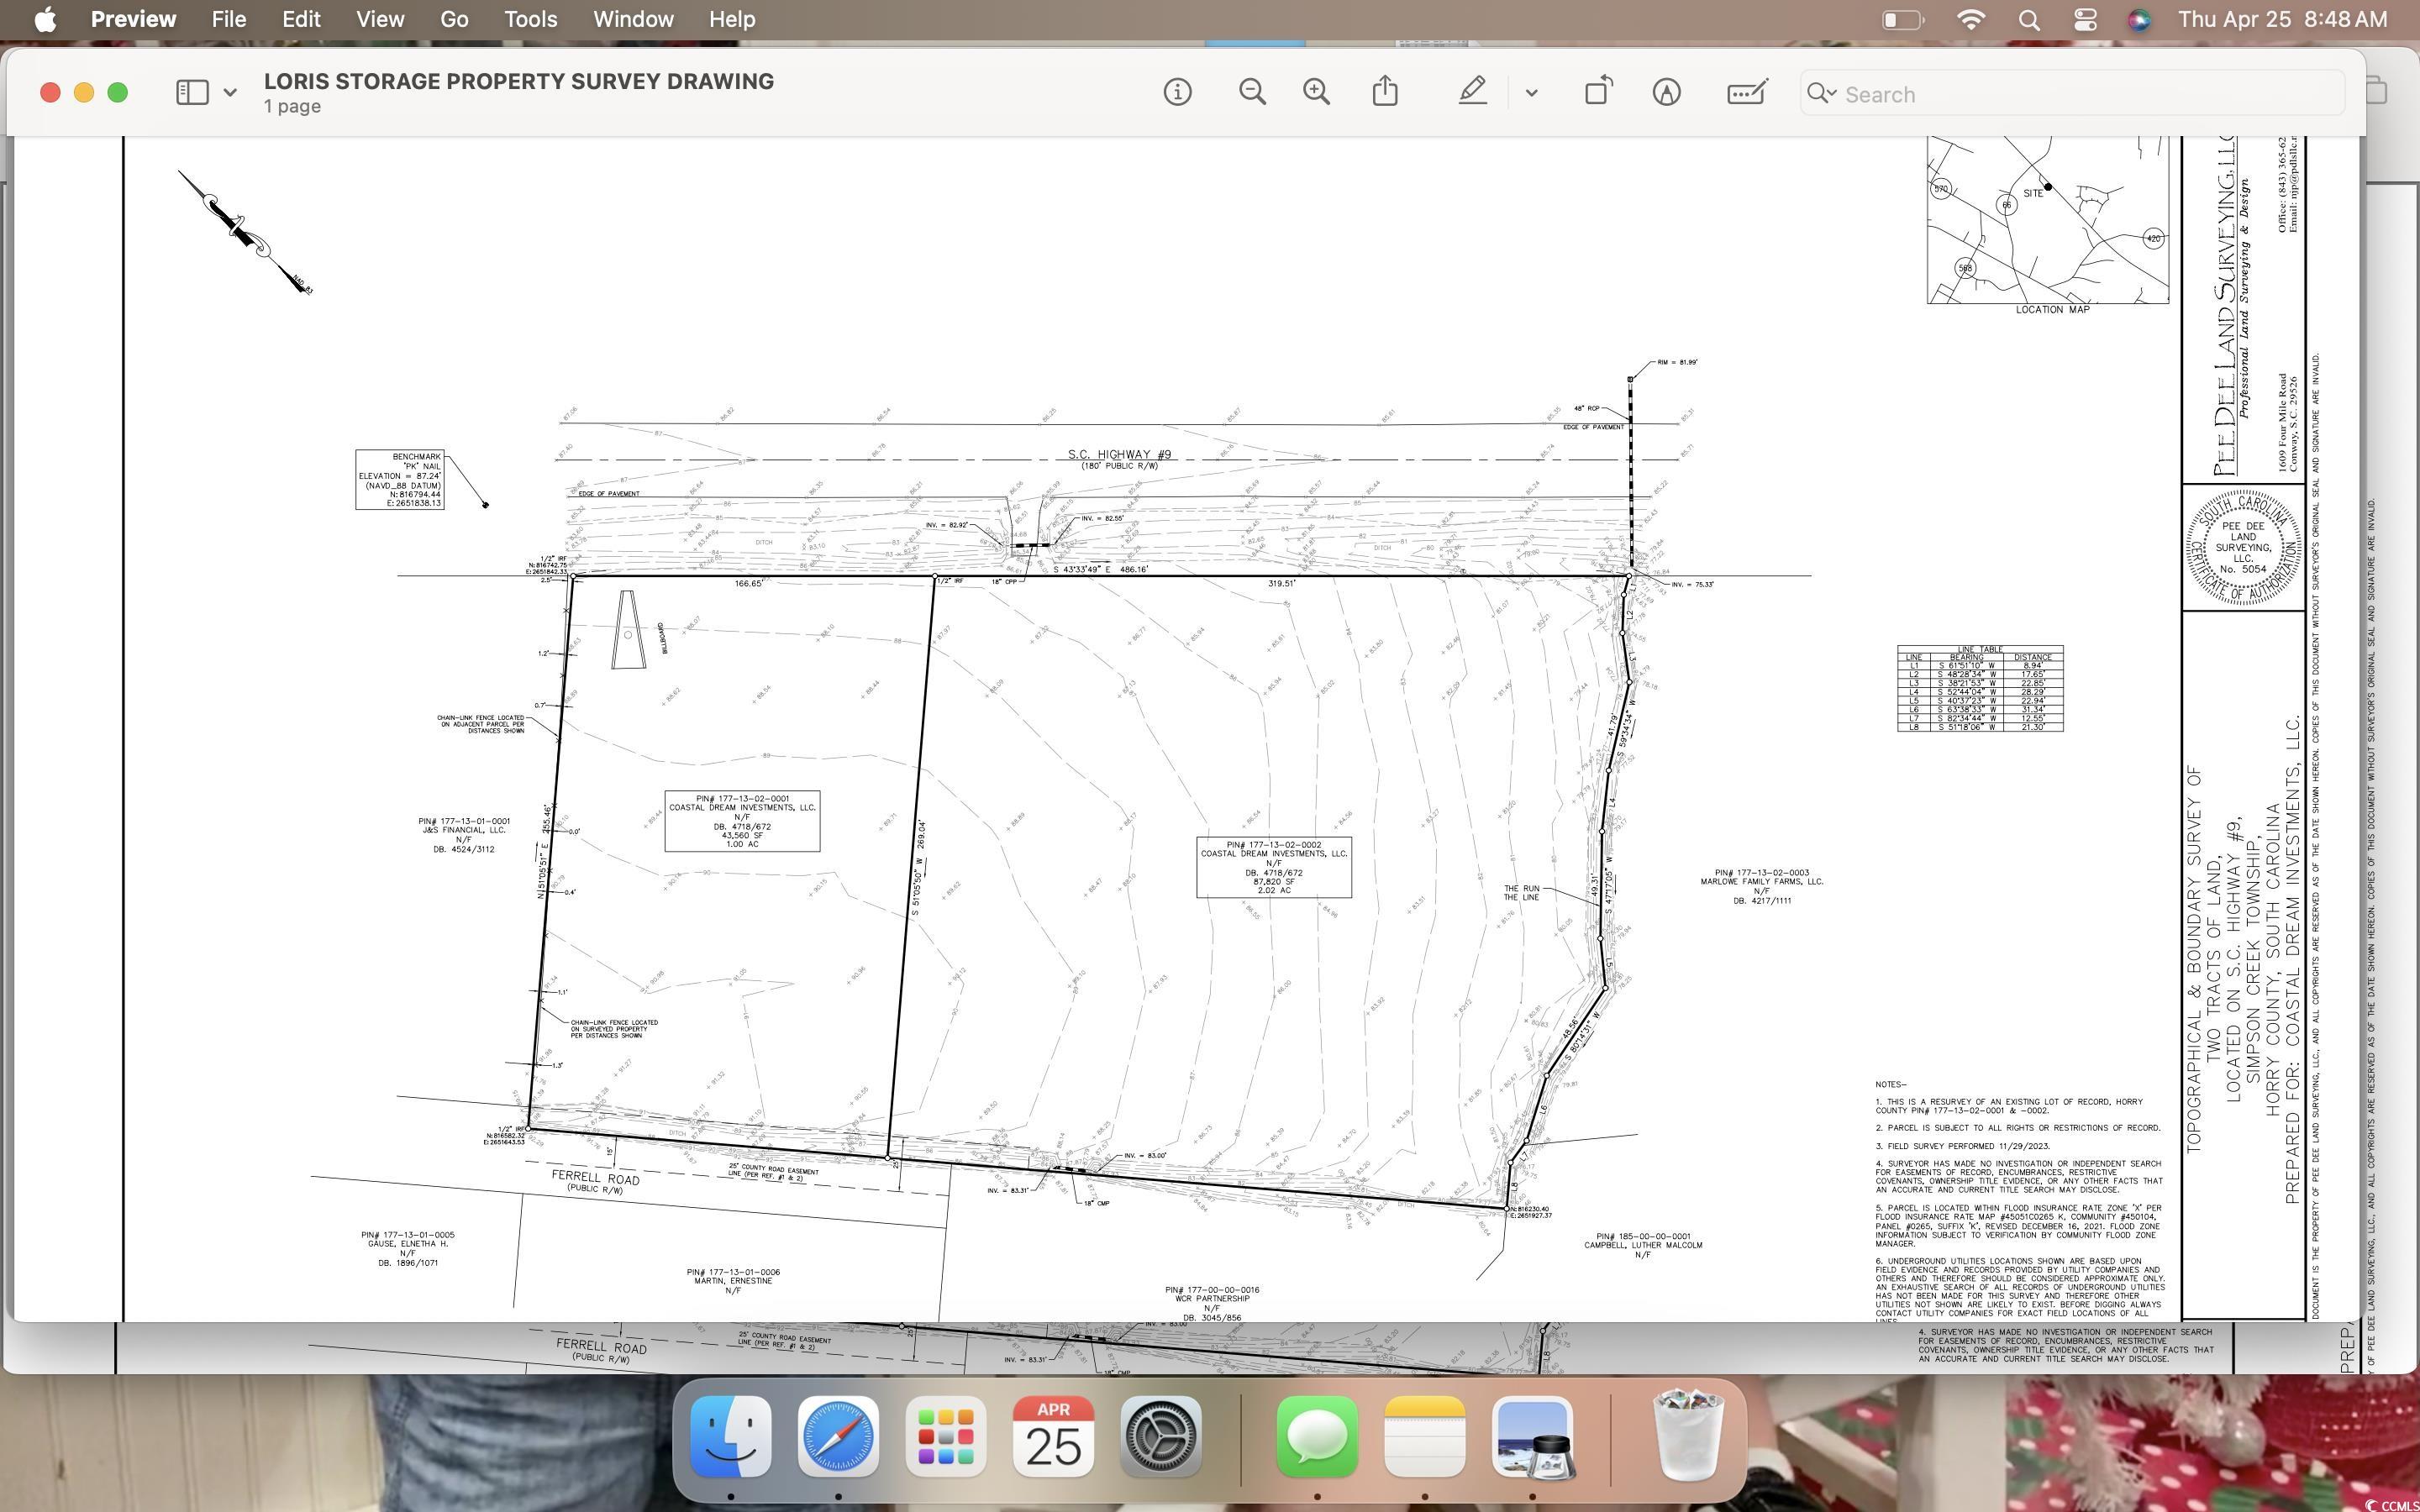Screen dimensions: 2420x1512
Task: Click the LINE TABLE on the drawing
Action: point(1980,689)
